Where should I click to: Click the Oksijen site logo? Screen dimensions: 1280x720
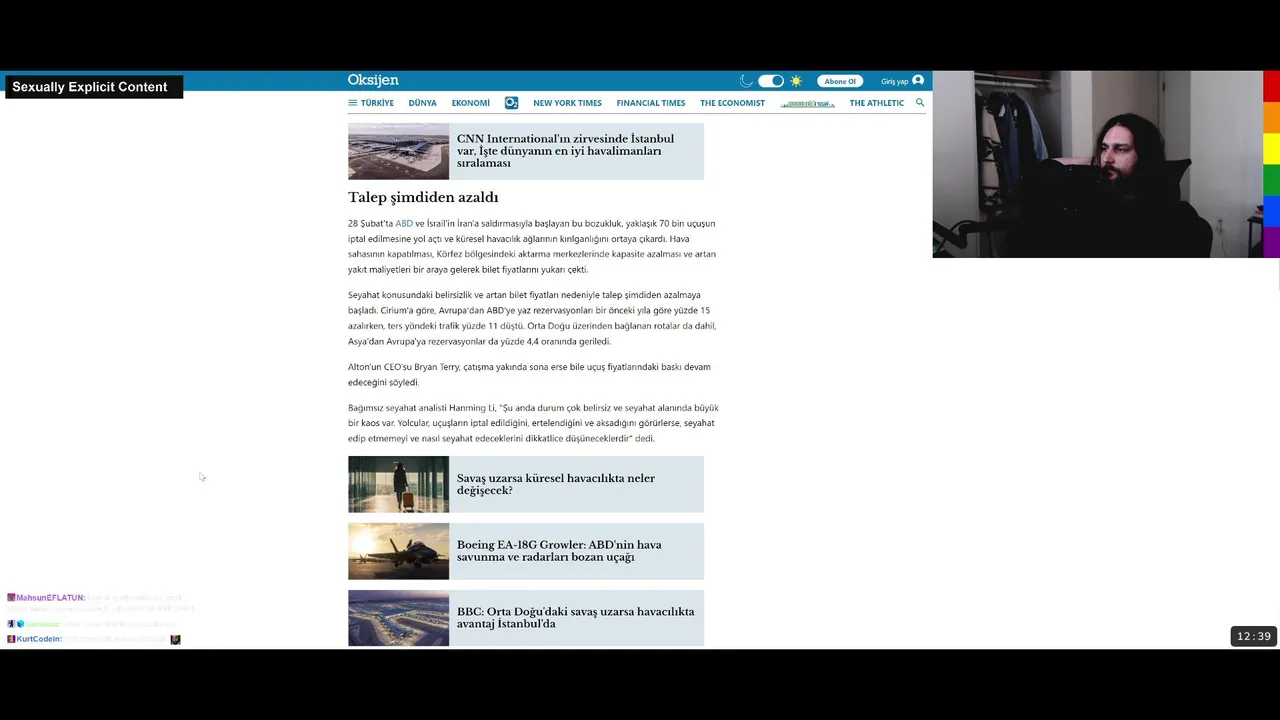373,80
